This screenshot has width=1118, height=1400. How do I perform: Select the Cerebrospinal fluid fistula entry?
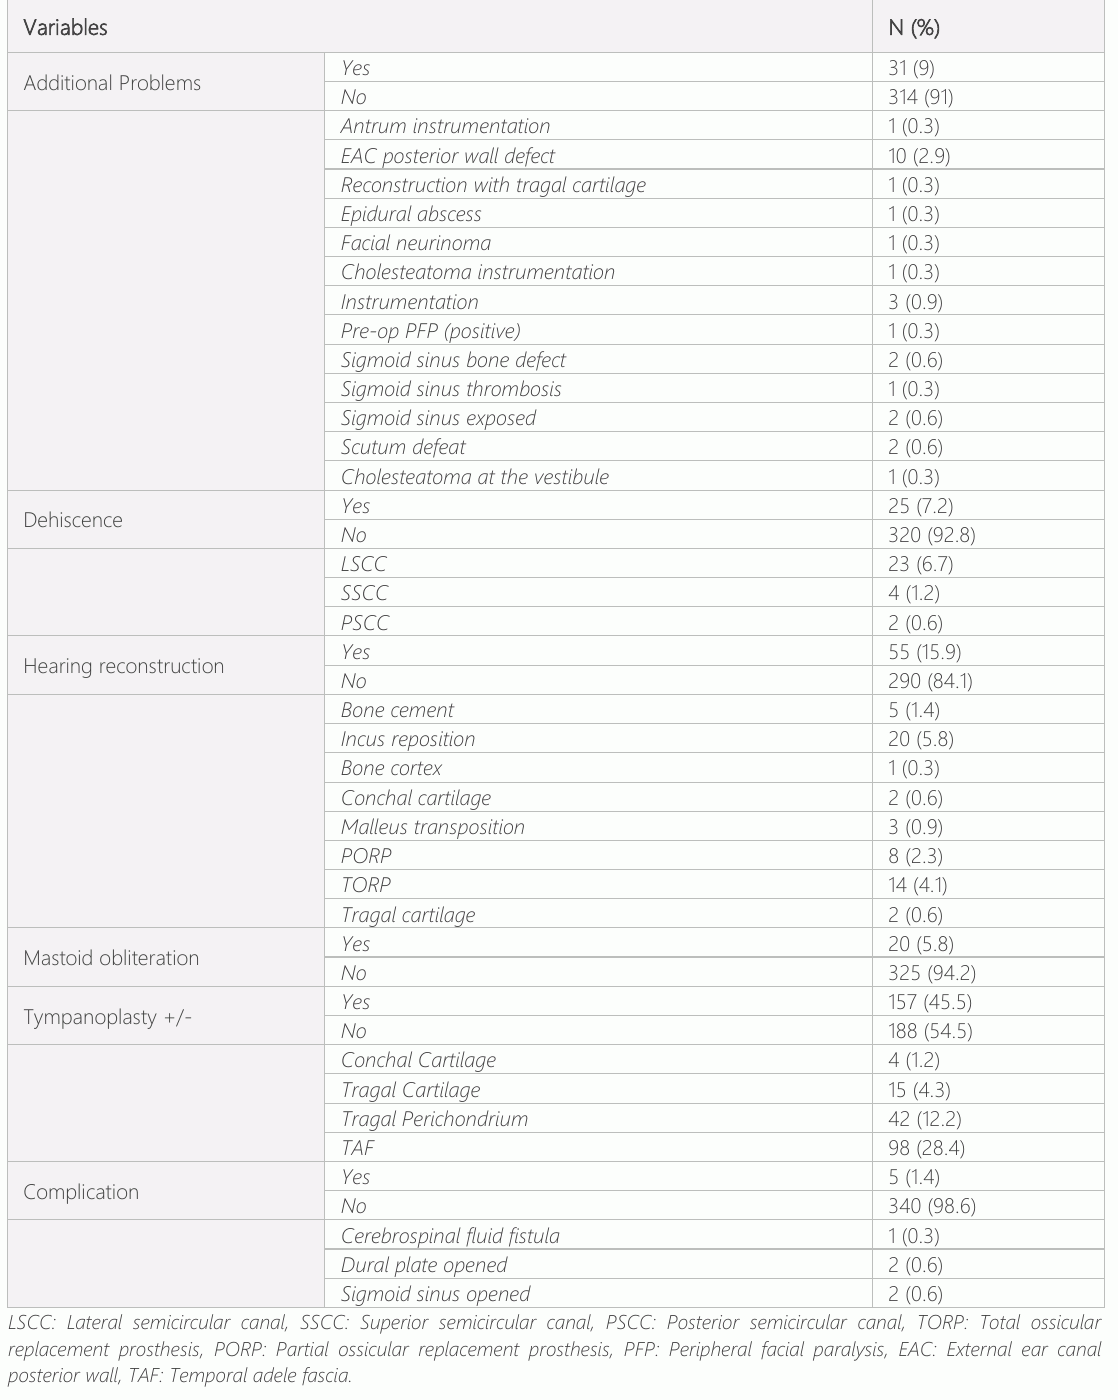[450, 1236]
